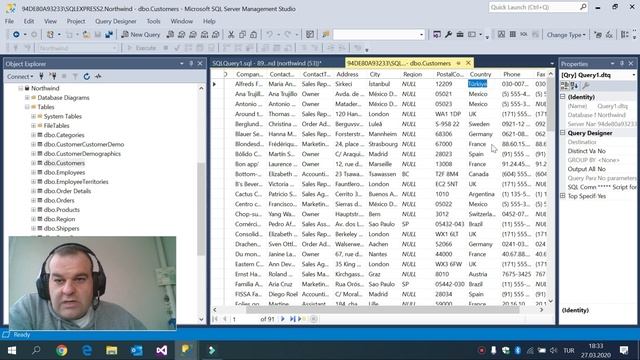Open Visual Studio from the taskbar
The image size is (640, 360).
click(161, 350)
